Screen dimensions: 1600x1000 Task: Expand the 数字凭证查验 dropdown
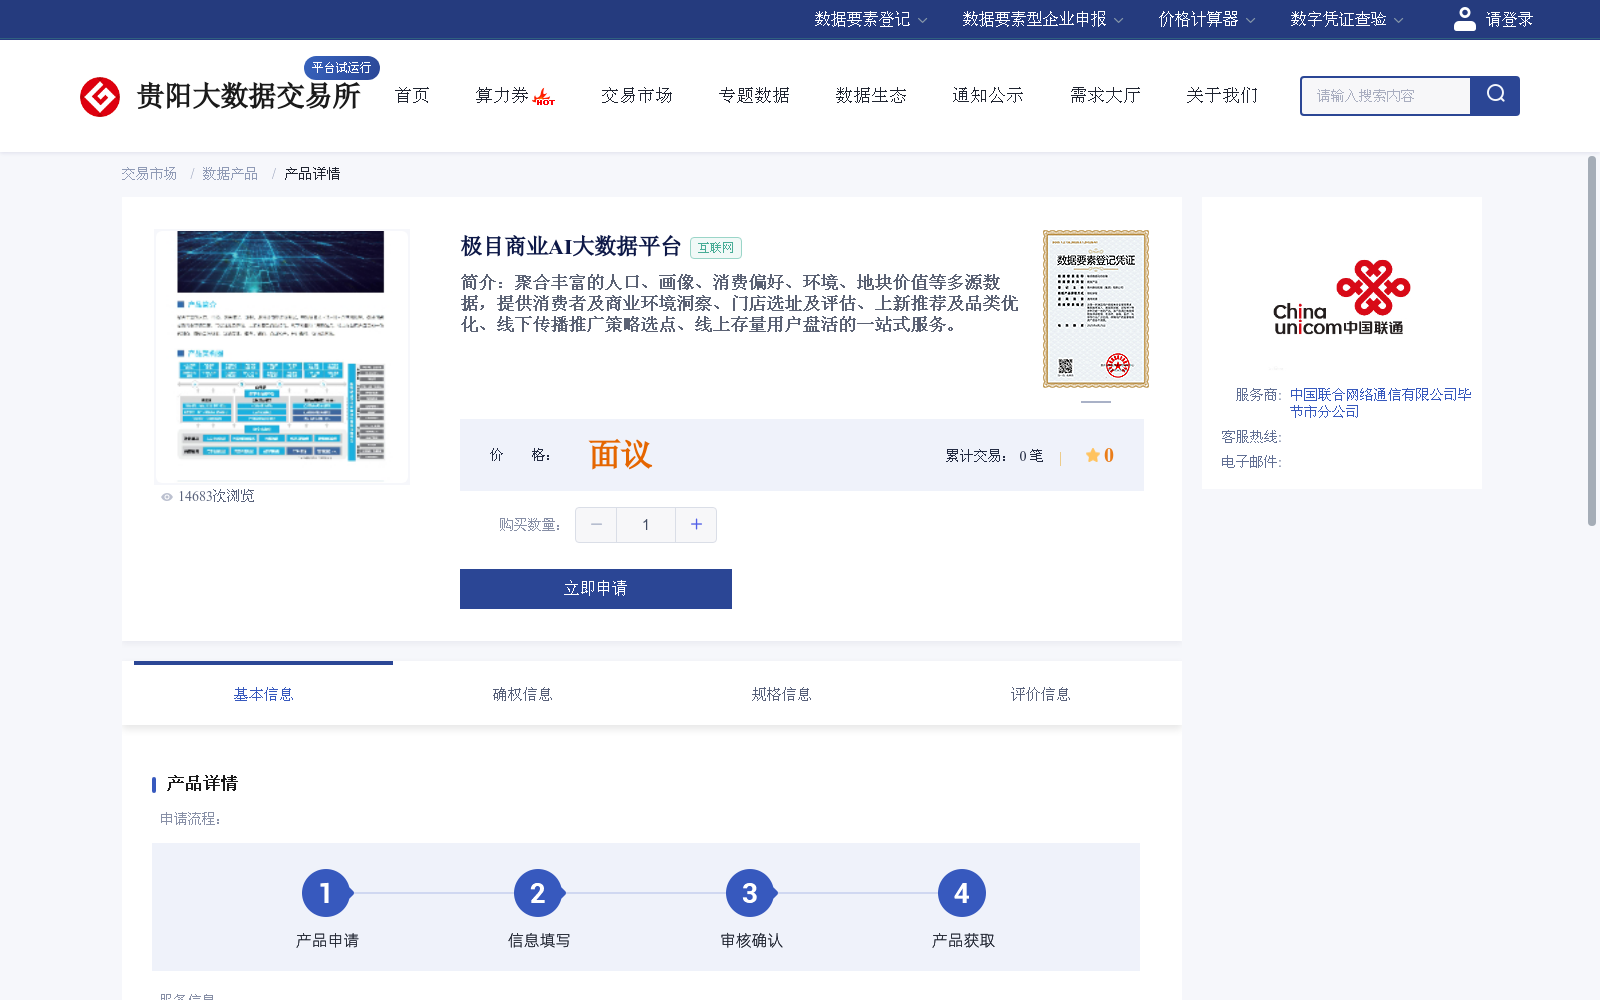pyautogui.click(x=1347, y=19)
